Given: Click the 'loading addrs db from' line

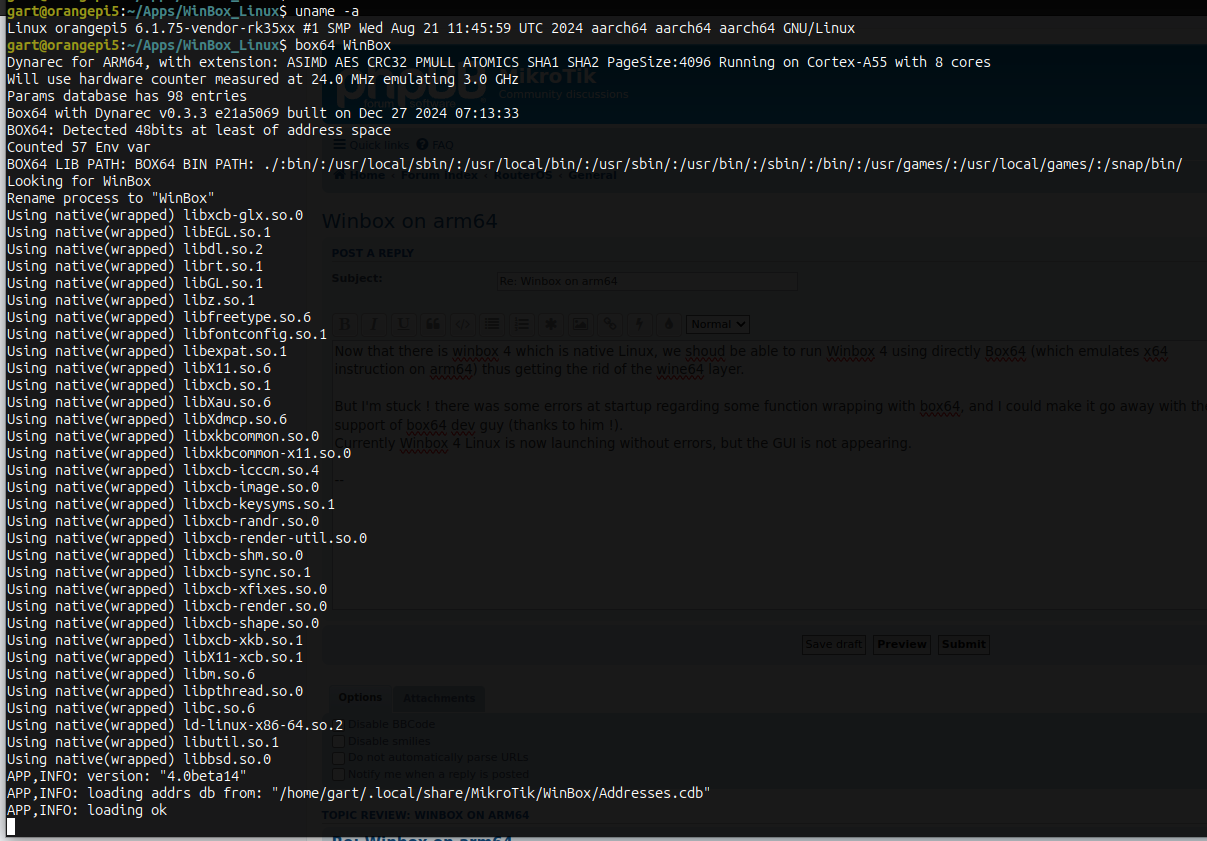Looking at the screenshot, I should pos(359,793).
